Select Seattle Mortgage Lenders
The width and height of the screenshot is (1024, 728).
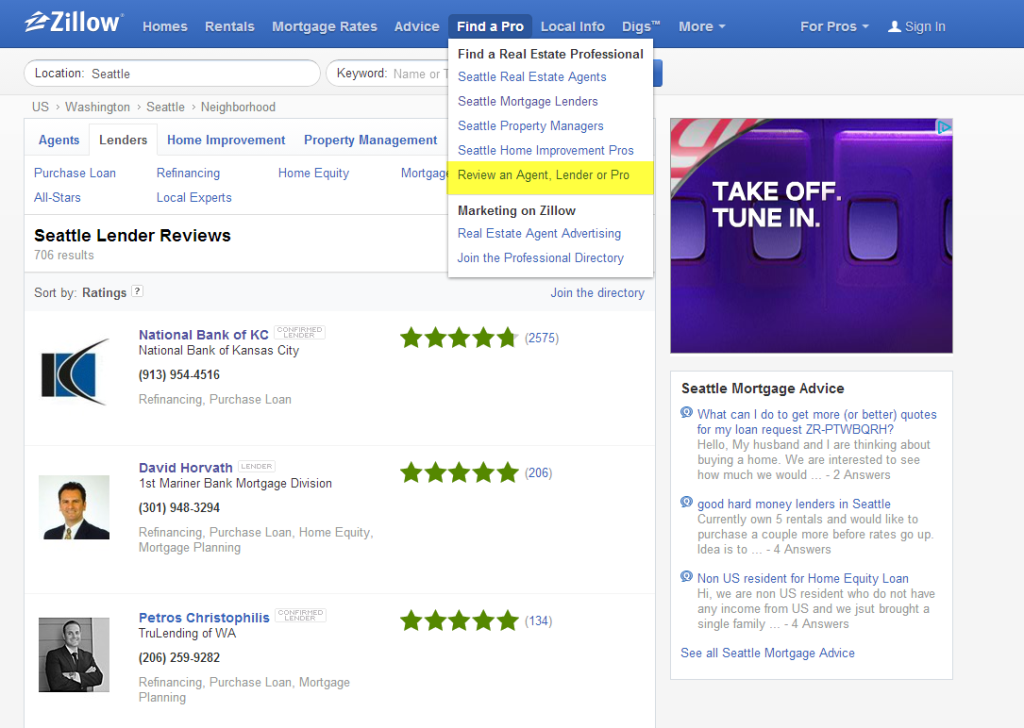coord(528,101)
